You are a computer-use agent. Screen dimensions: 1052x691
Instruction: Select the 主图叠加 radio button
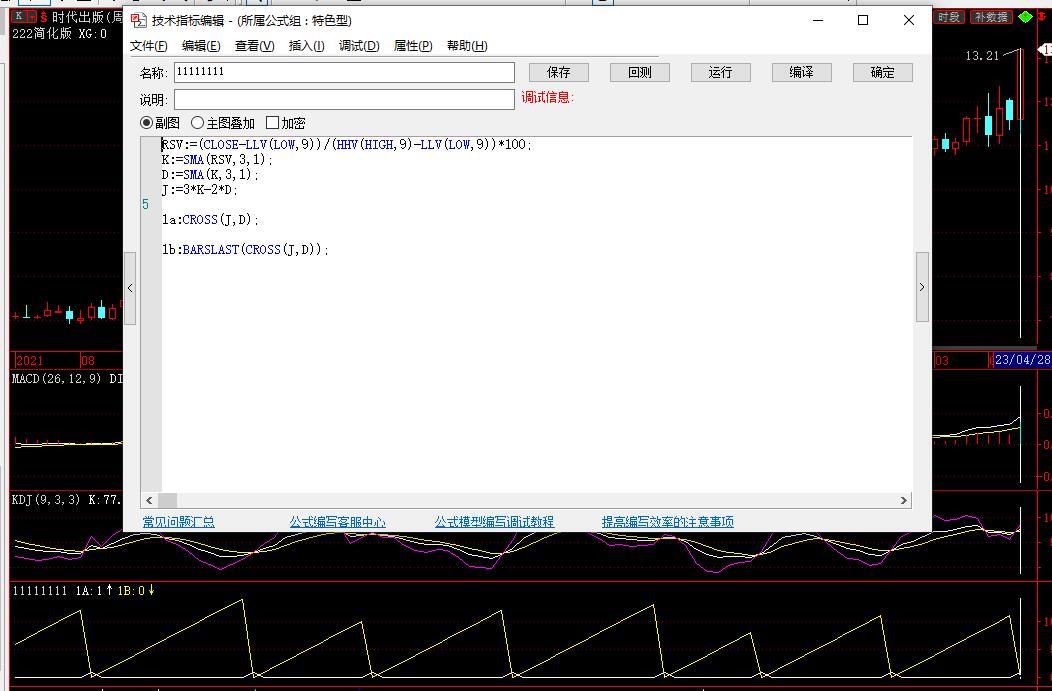coord(197,123)
